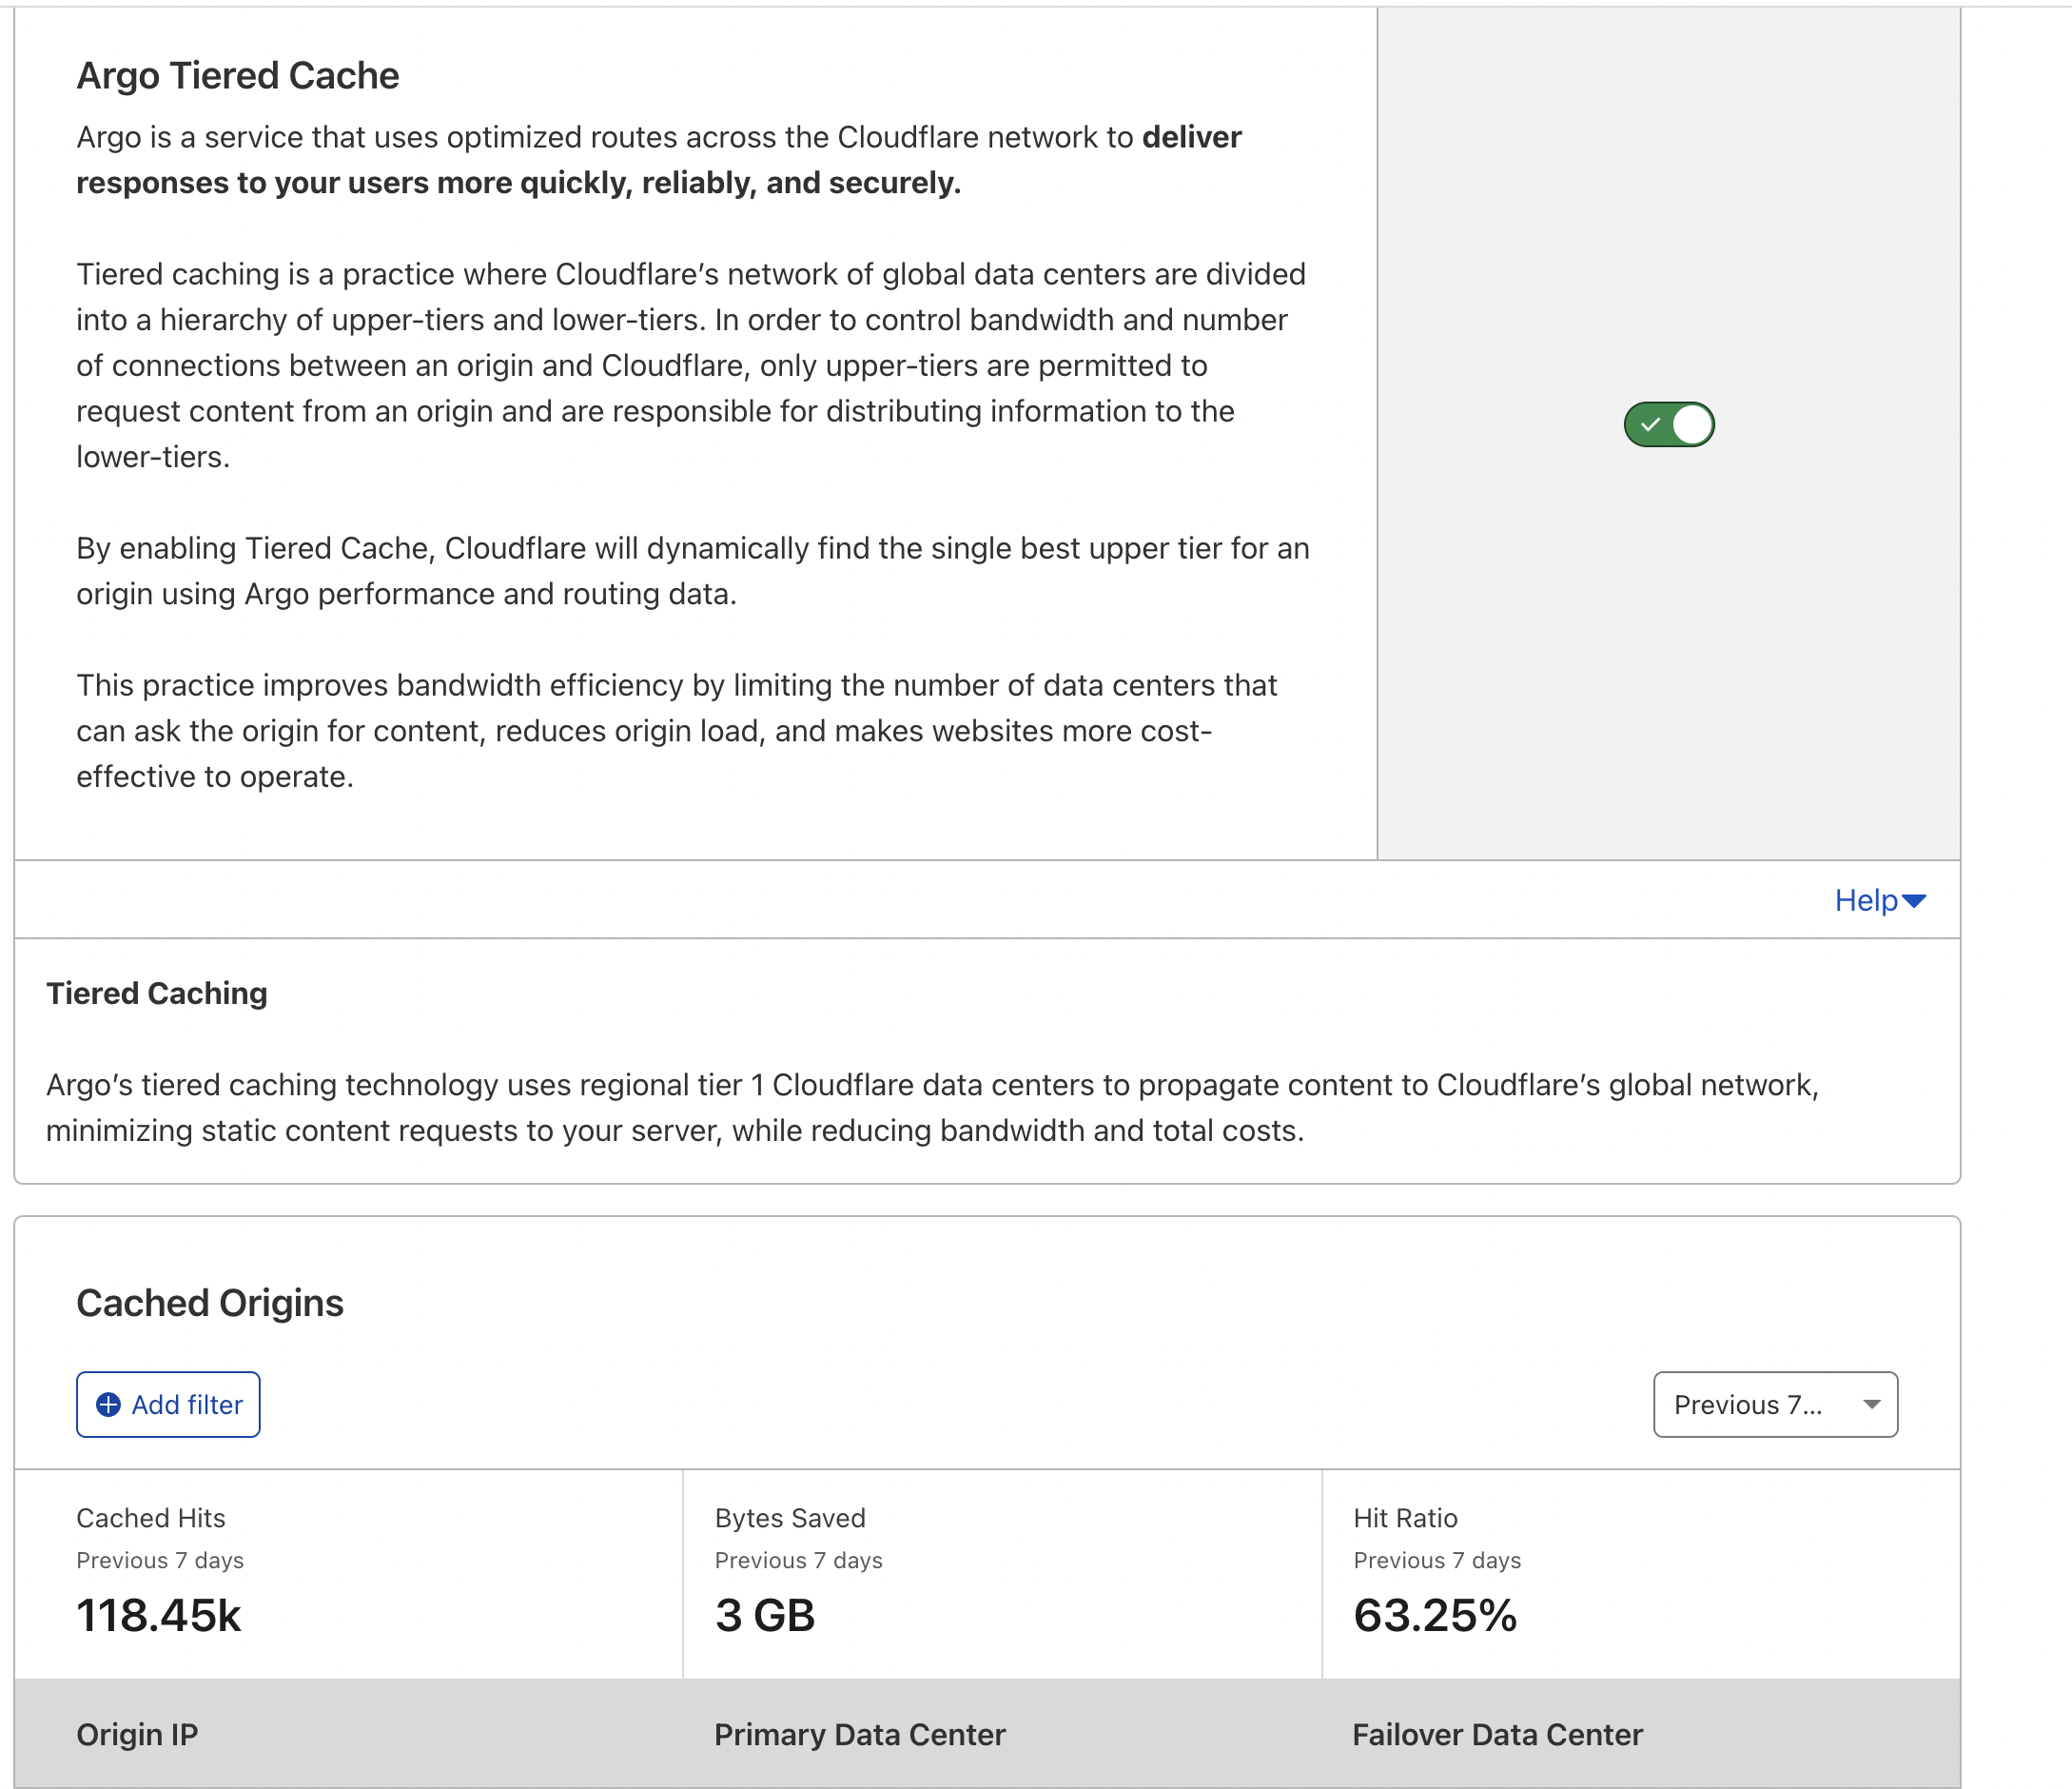The width and height of the screenshot is (2072, 1789).
Task: Open the Previous 7 days dropdown
Action: pyautogui.click(x=1775, y=1404)
